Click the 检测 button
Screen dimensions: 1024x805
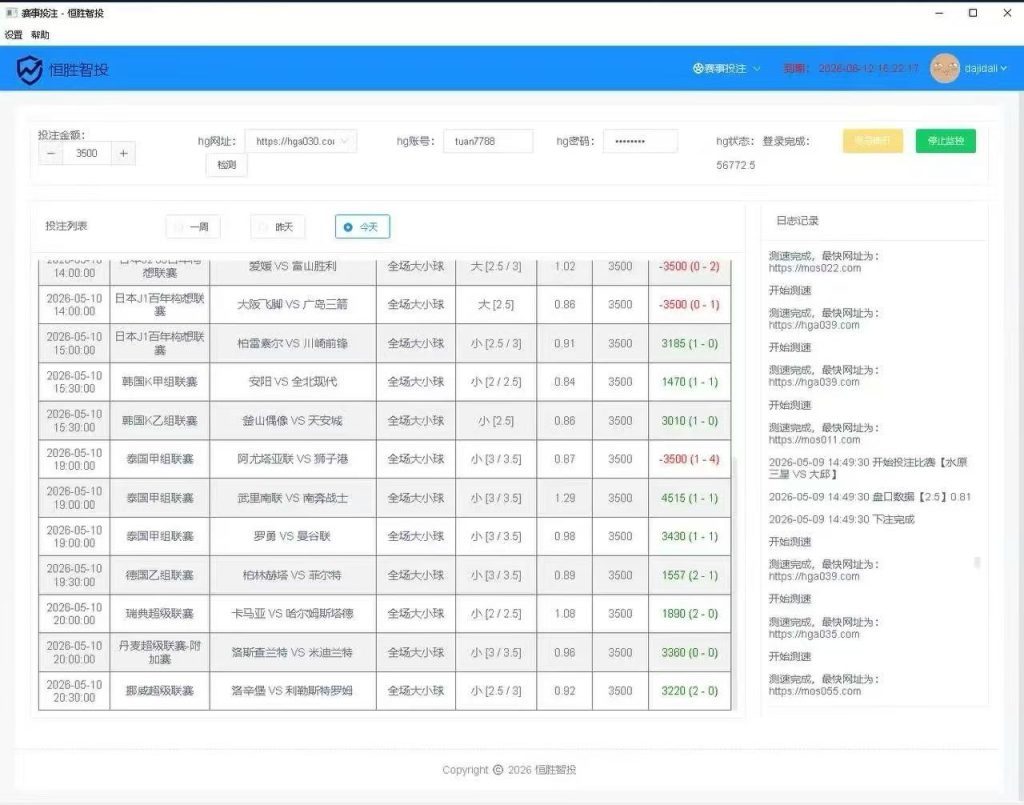pos(227,165)
